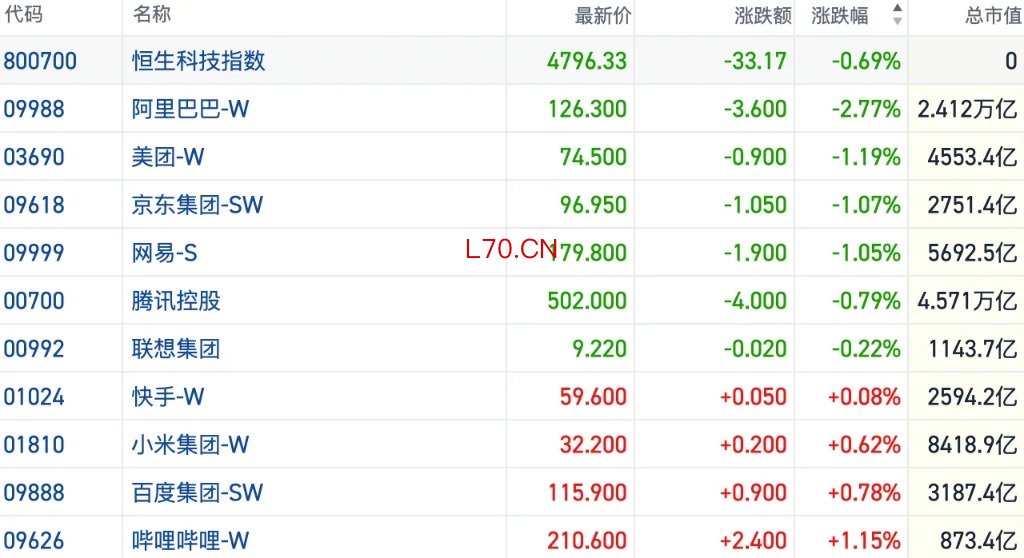1024x558 pixels.
Task: Click the 涨跌额 column header
Action: click(763, 15)
